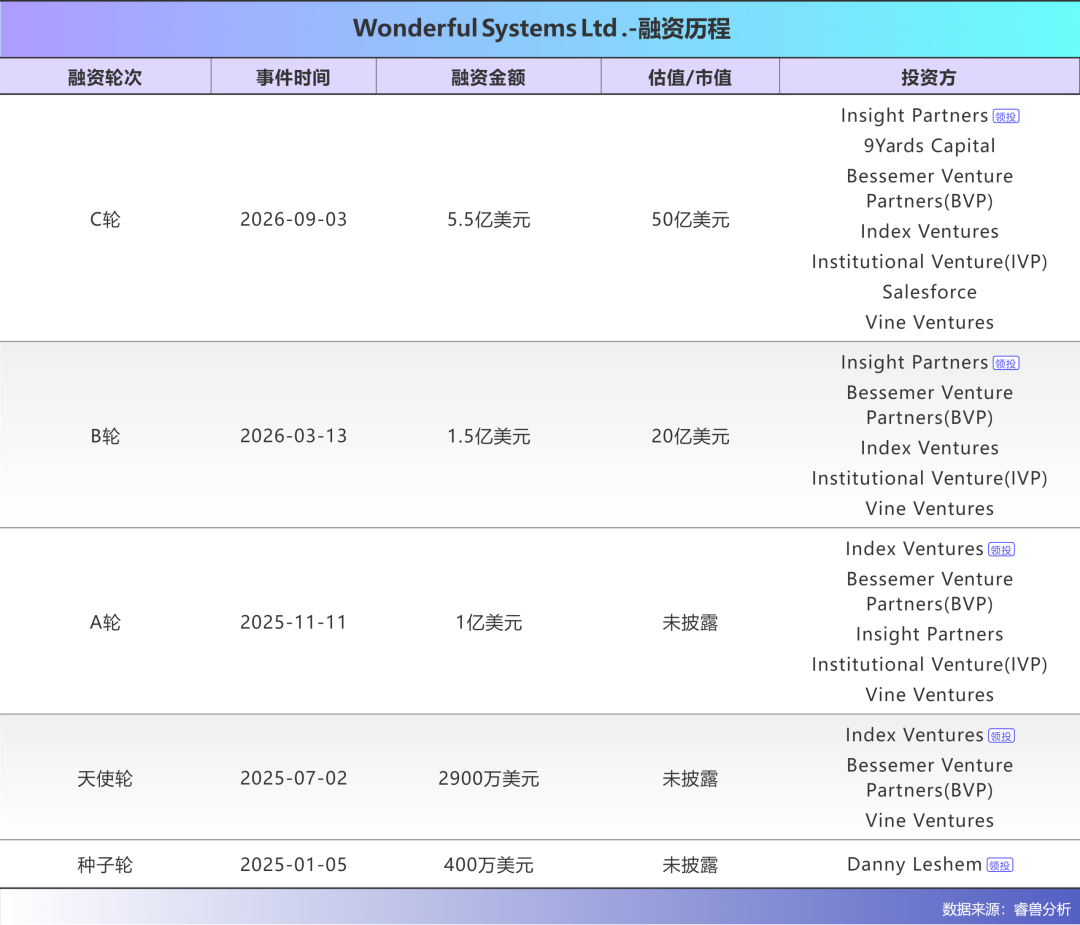Open Bessemer Venture Partners(BVP) in B轮
Image resolution: width=1080 pixels, height=925 pixels.
929,405
